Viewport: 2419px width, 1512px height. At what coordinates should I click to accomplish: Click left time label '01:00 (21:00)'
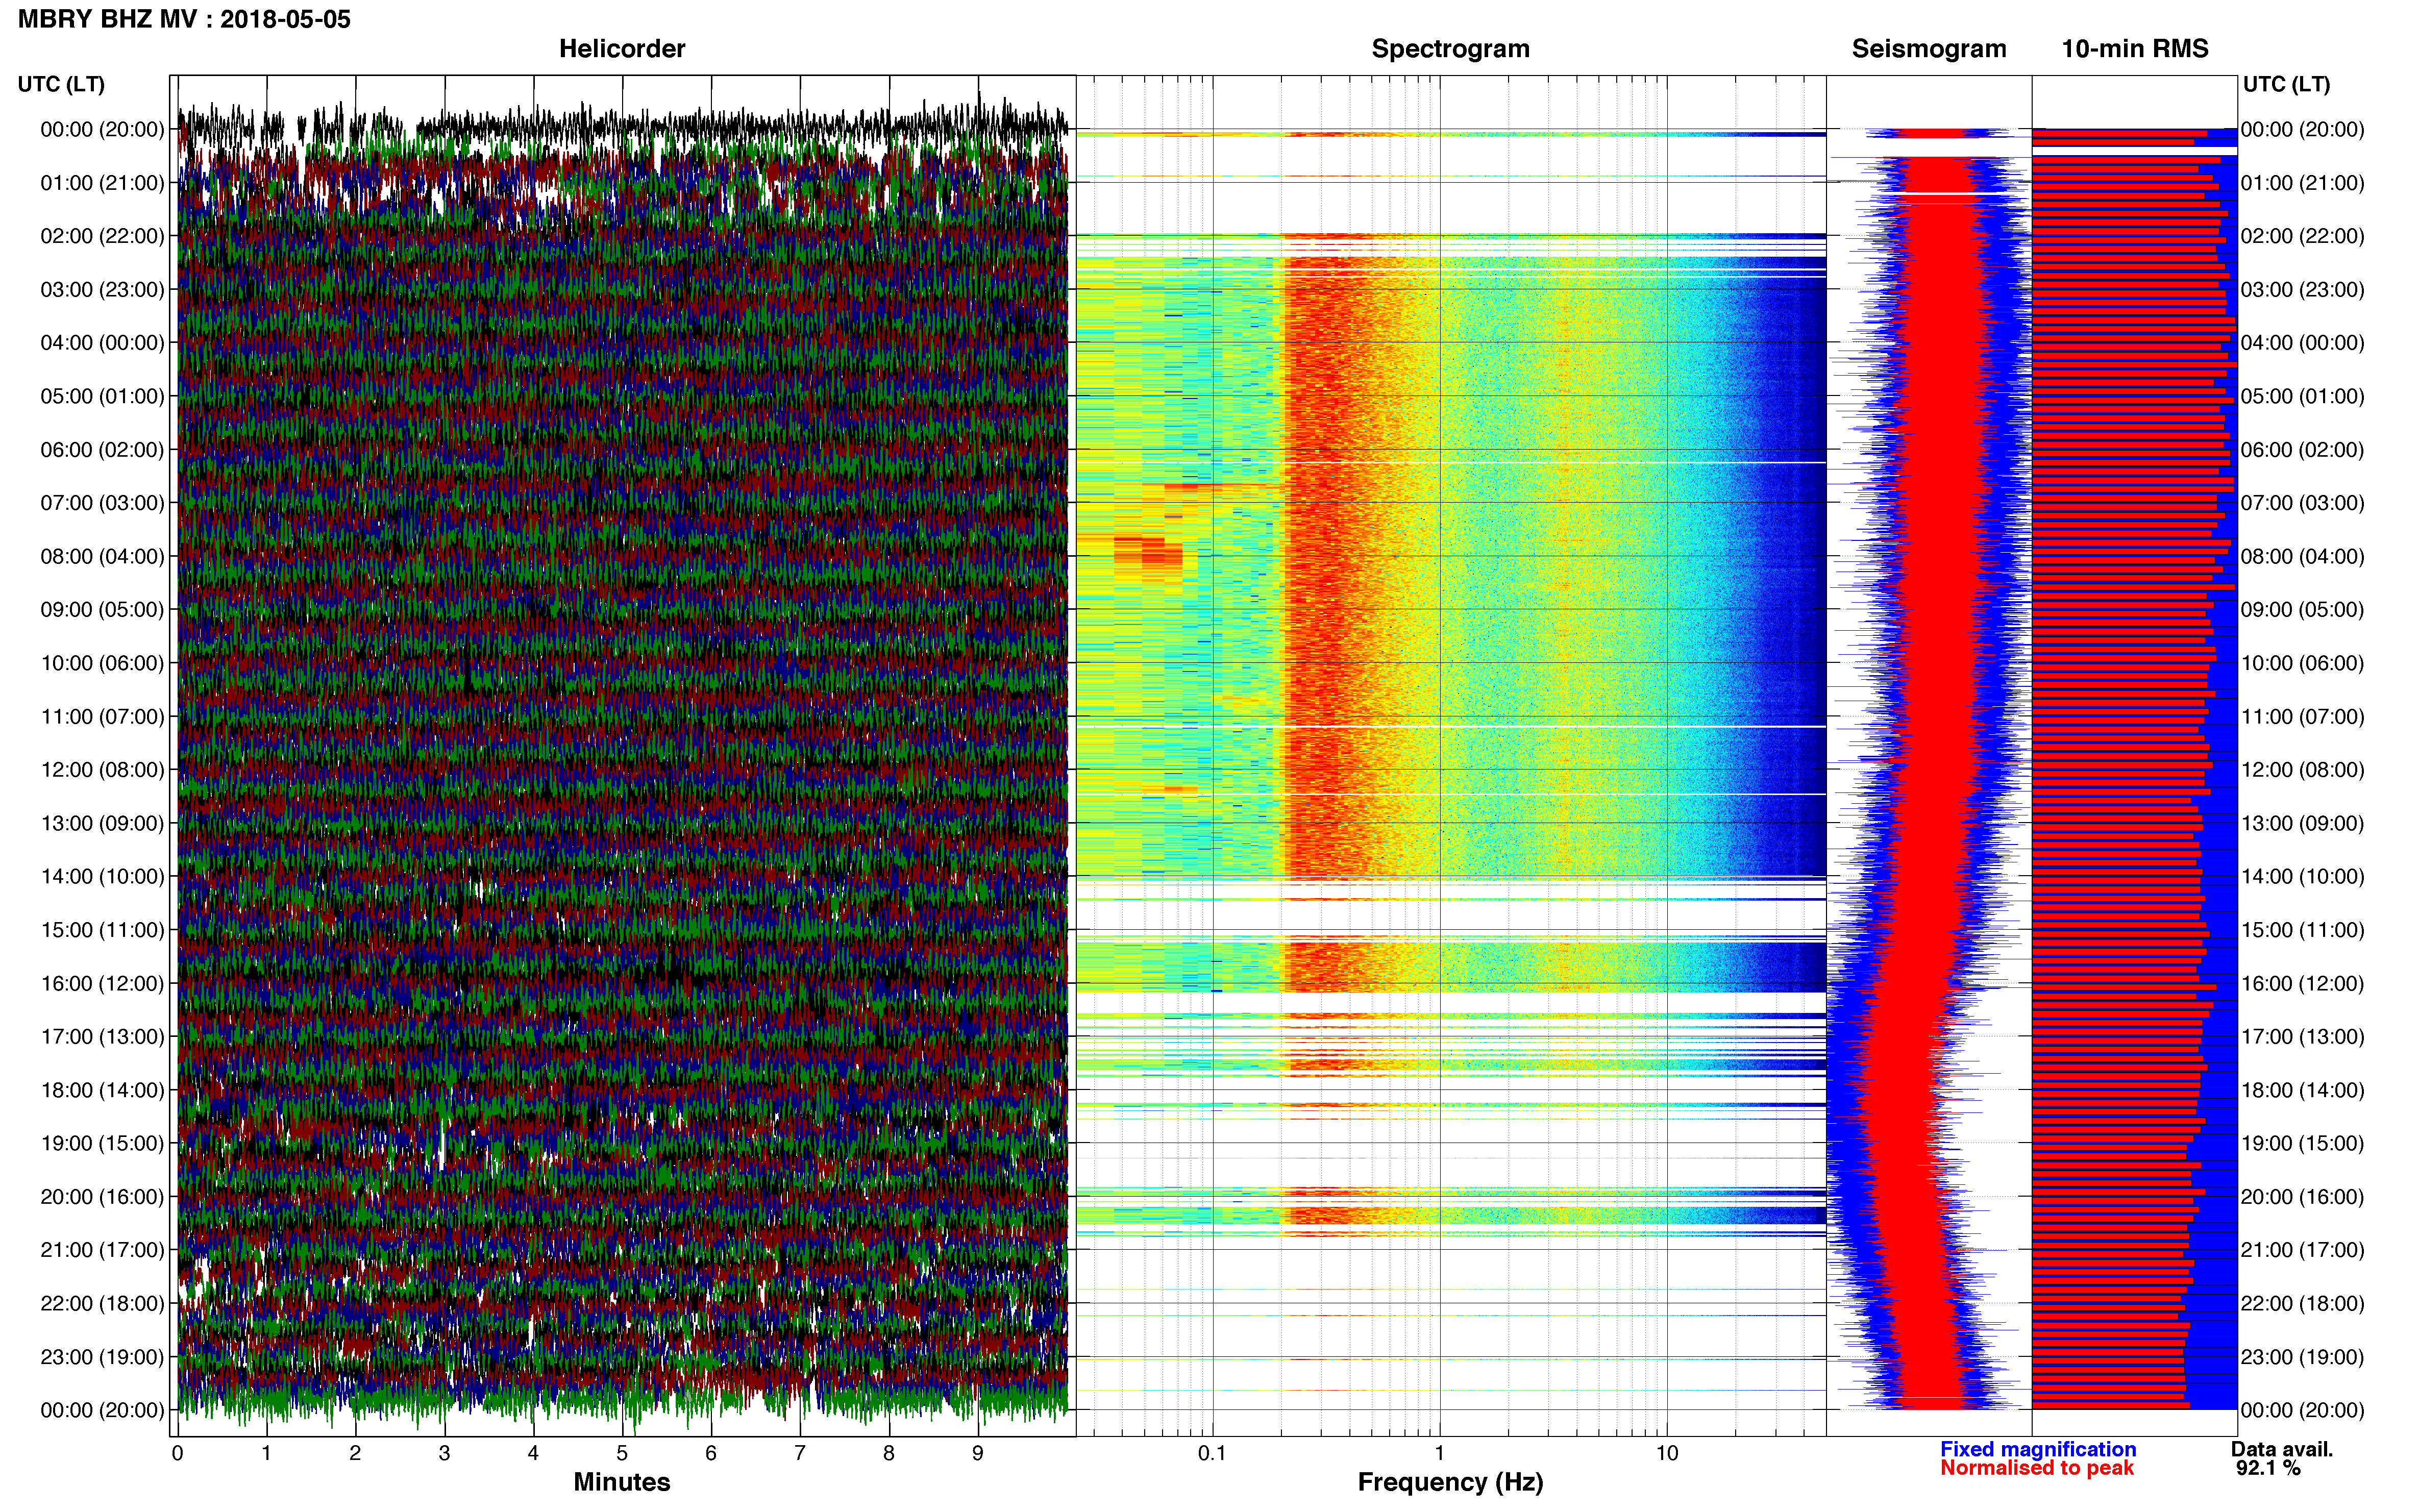(102, 183)
